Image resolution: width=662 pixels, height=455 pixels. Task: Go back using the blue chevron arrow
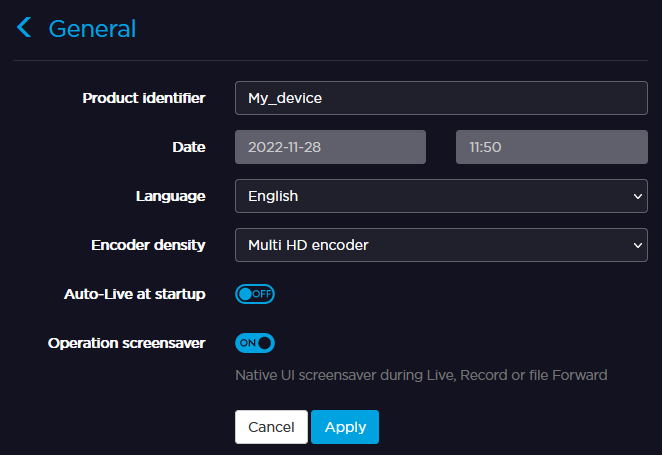25,28
